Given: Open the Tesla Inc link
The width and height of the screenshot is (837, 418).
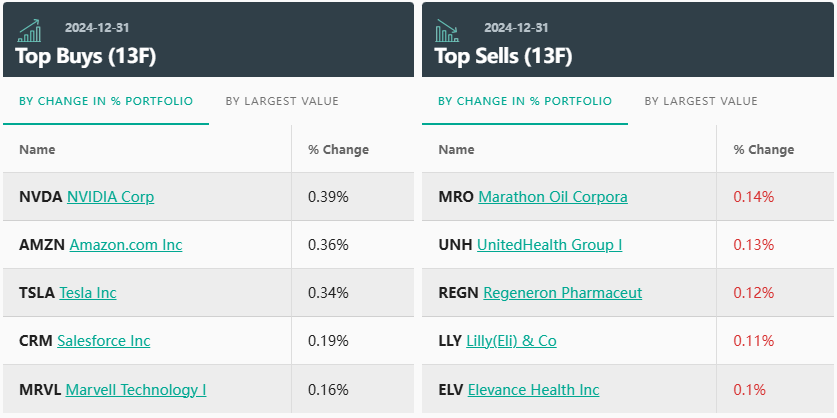Looking at the screenshot, I should (88, 293).
